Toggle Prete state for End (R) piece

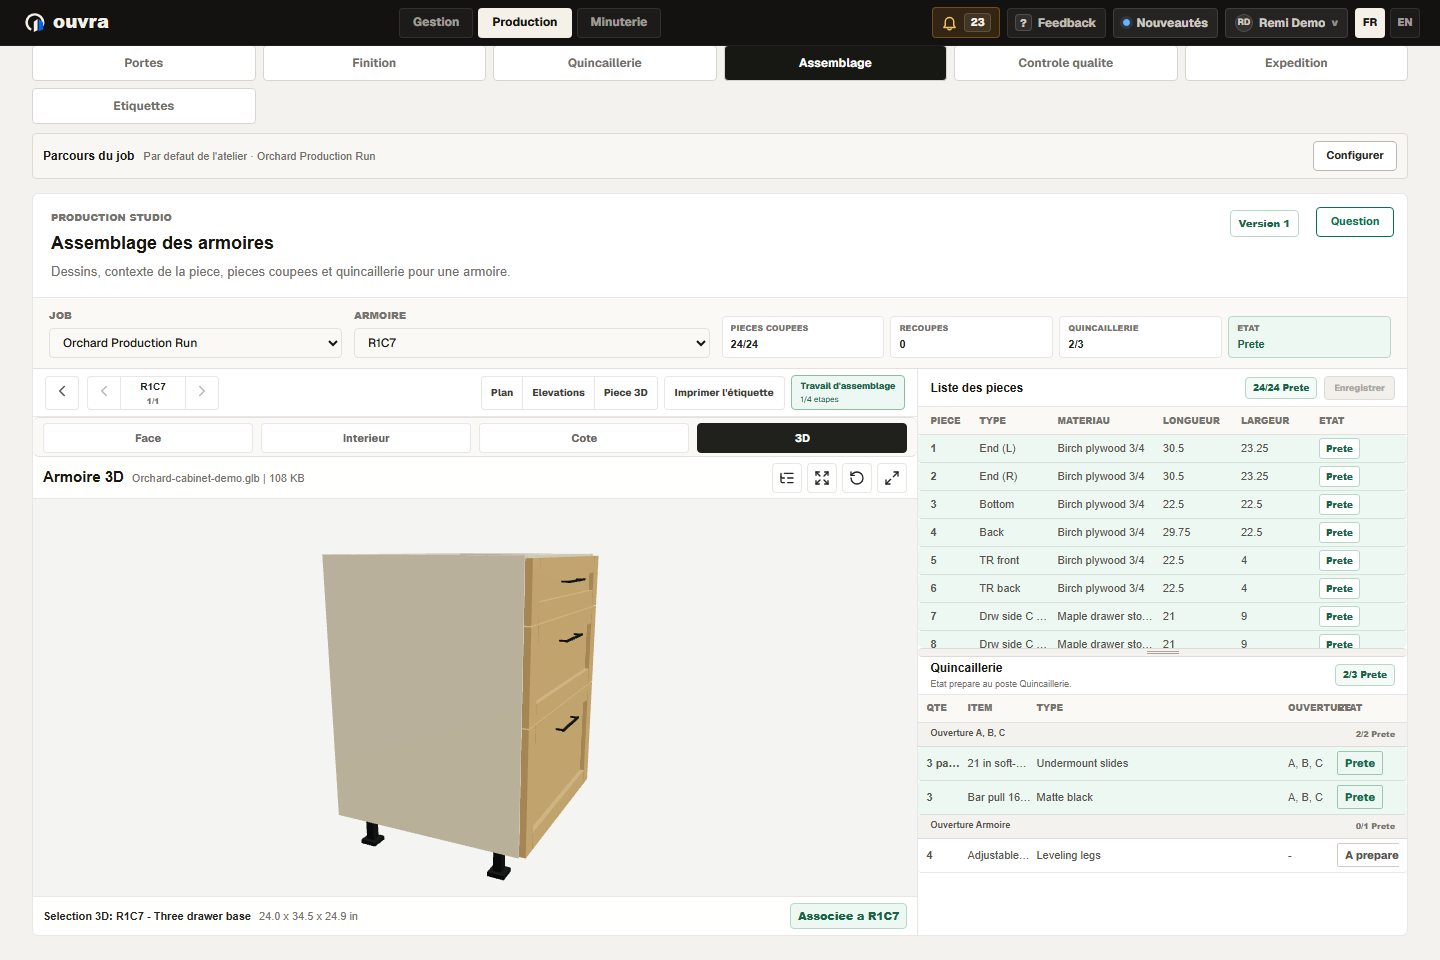click(x=1339, y=477)
